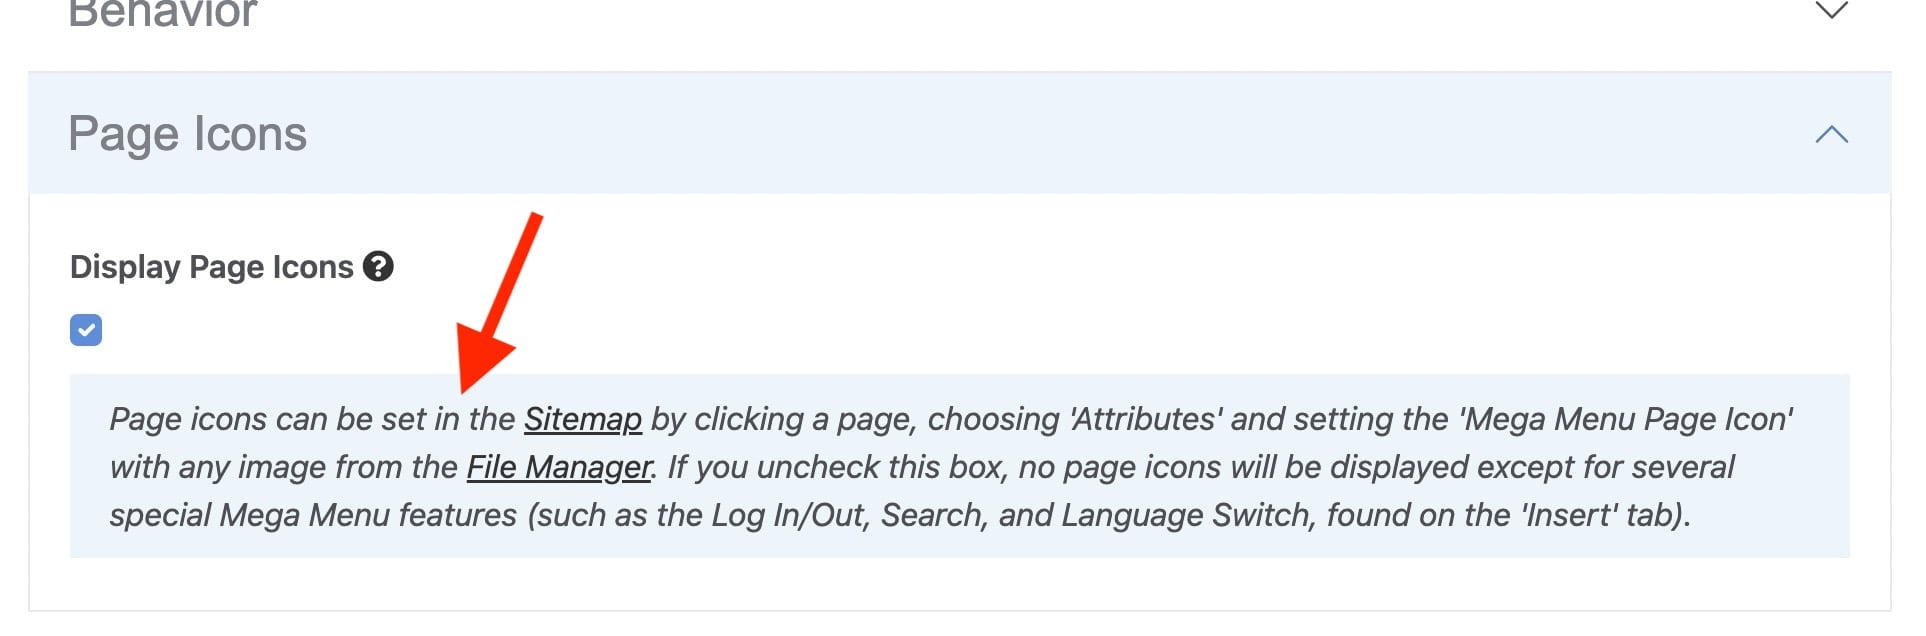Toggle the Display Page Icons label
Screen dimensions: 1926x636
(x=211, y=267)
